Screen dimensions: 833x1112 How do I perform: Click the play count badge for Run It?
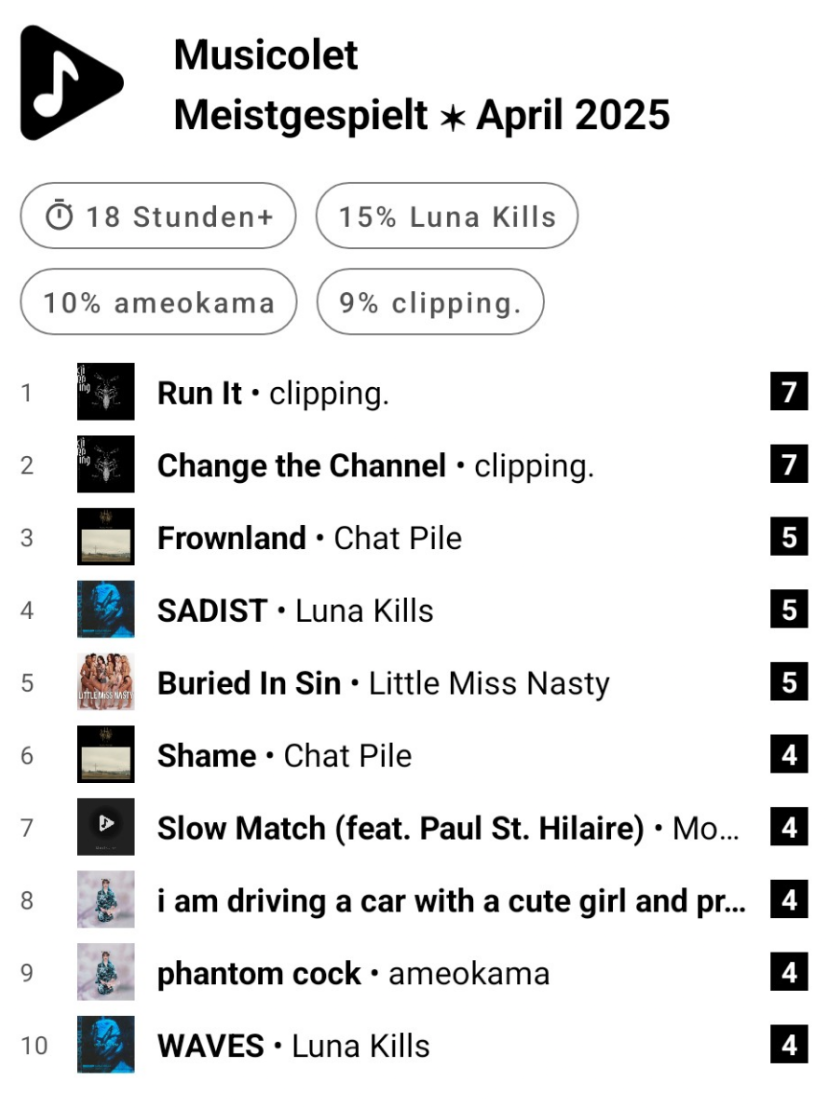point(789,391)
